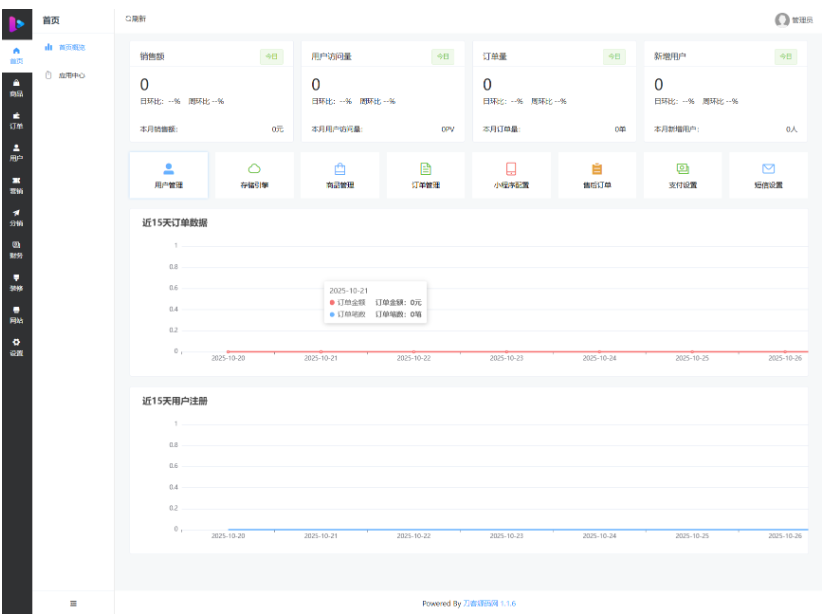Click the 今日 tag on 用户访问量 card
The image size is (822, 614).
pyautogui.click(x=443, y=57)
